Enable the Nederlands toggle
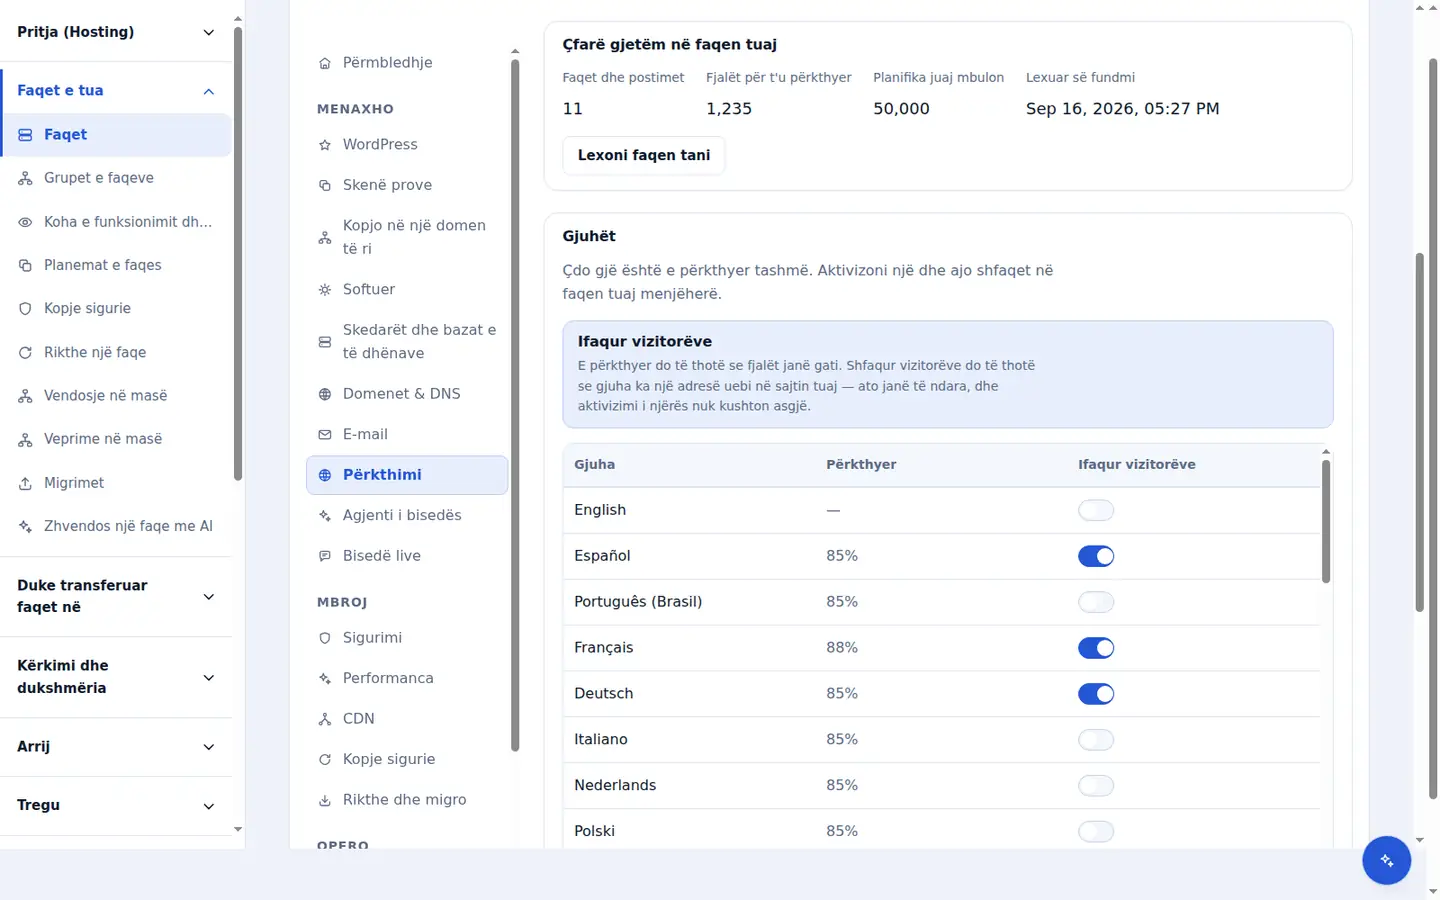The height and width of the screenshot is (900, 1440). point(1096,786)
